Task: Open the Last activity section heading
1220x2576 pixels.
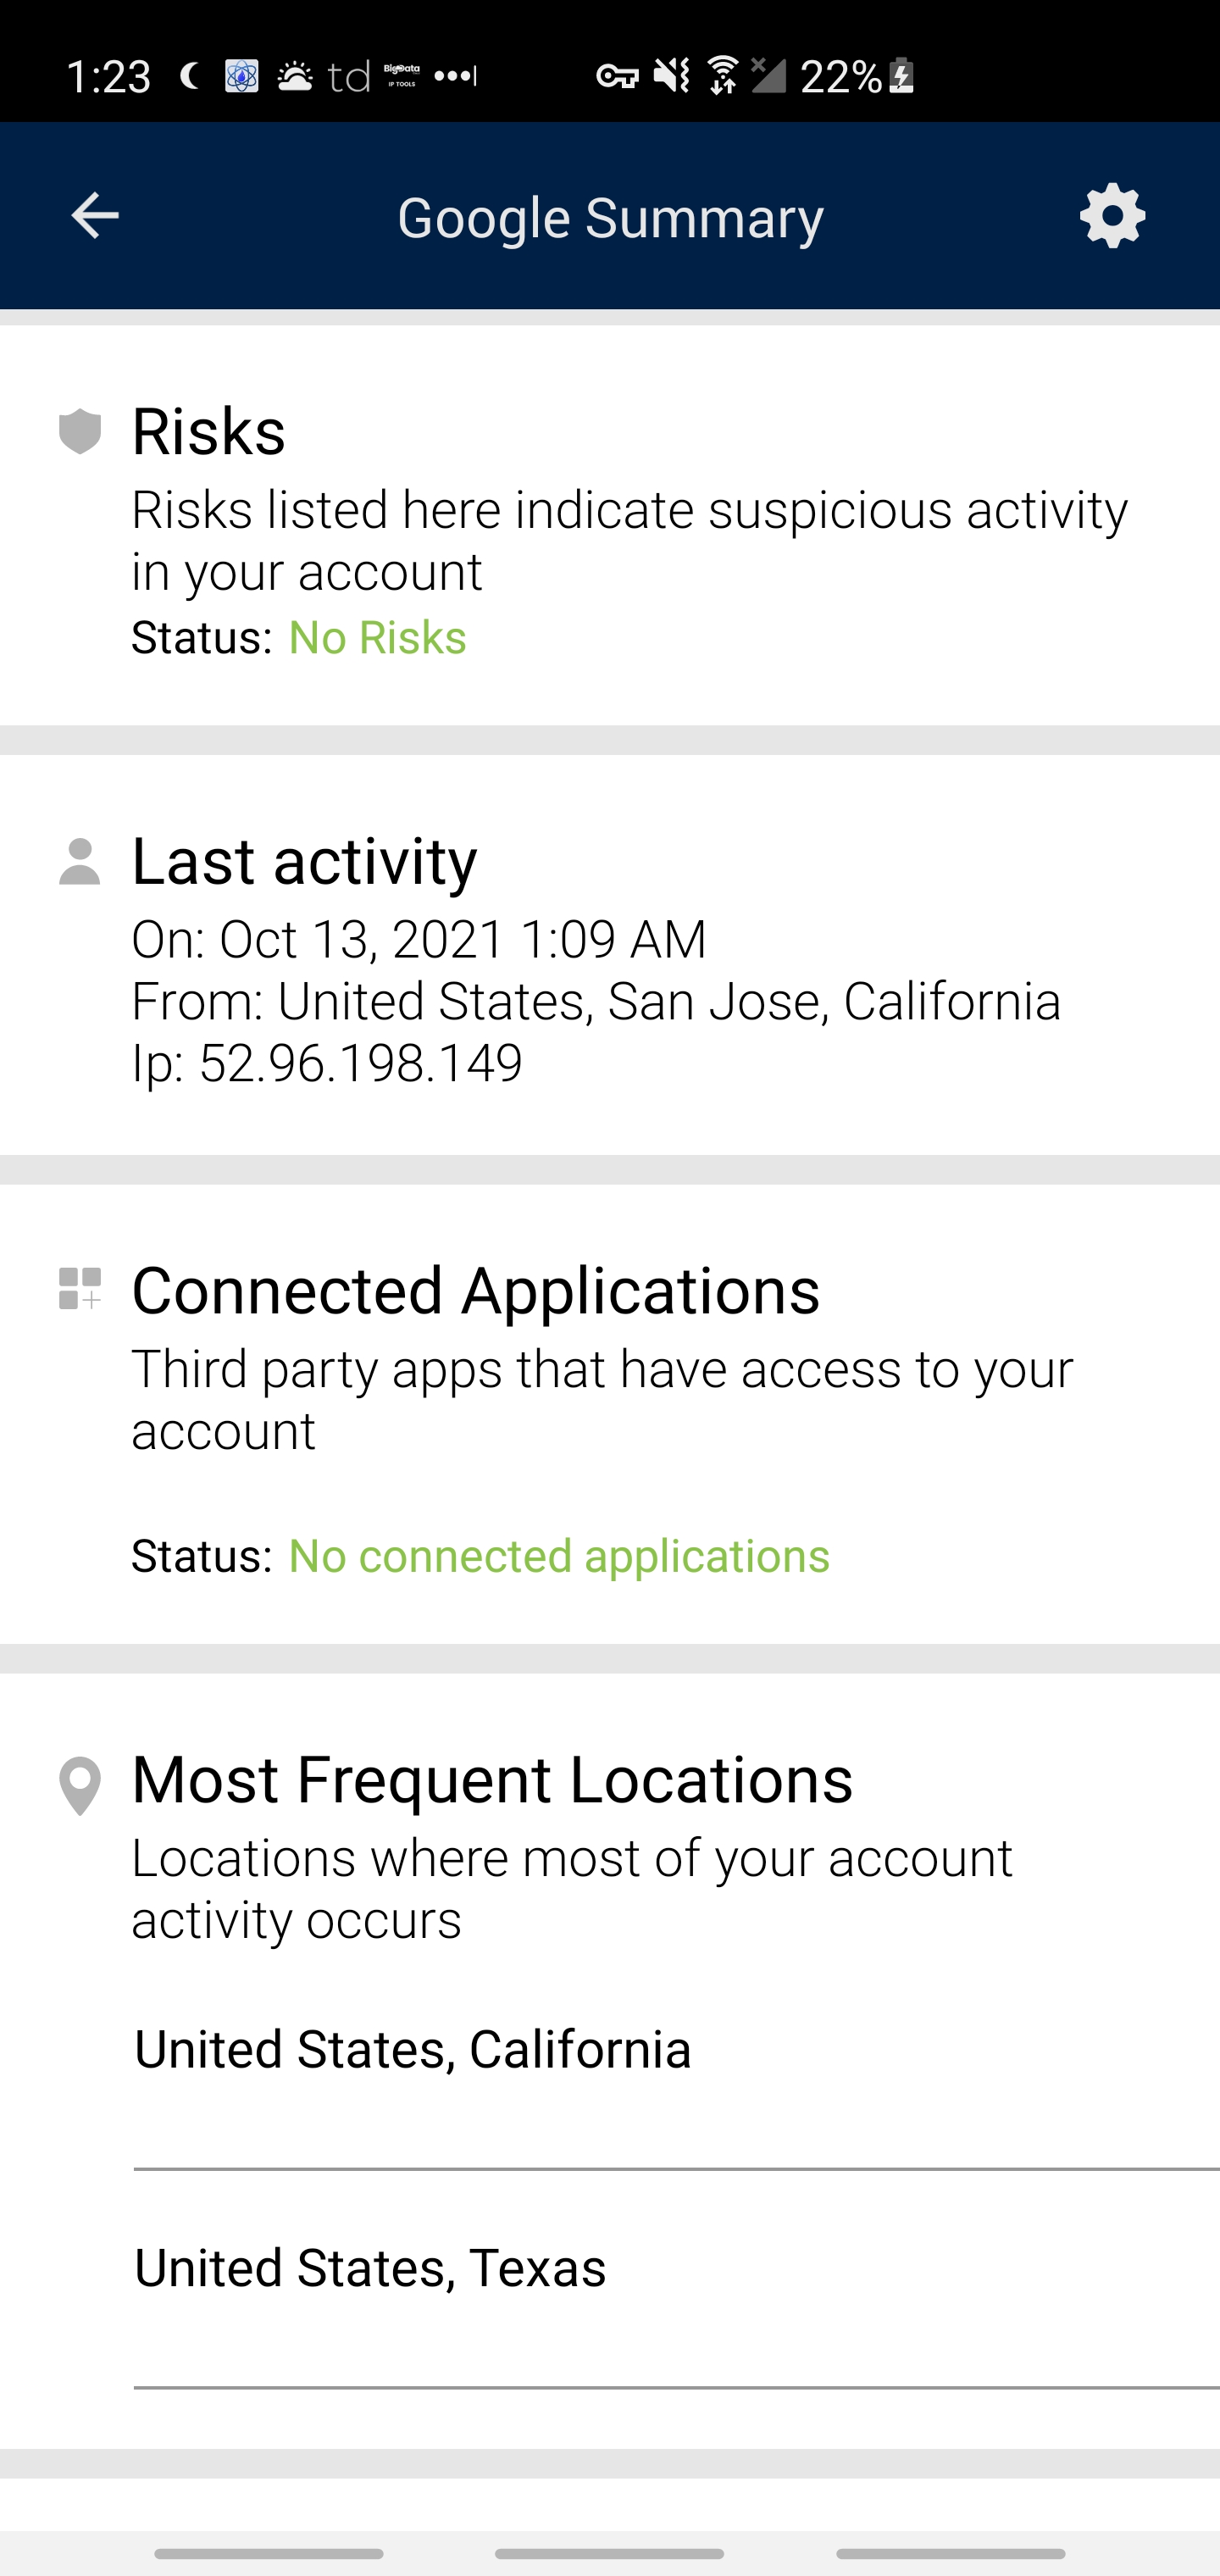Action: tap(305, 861)
